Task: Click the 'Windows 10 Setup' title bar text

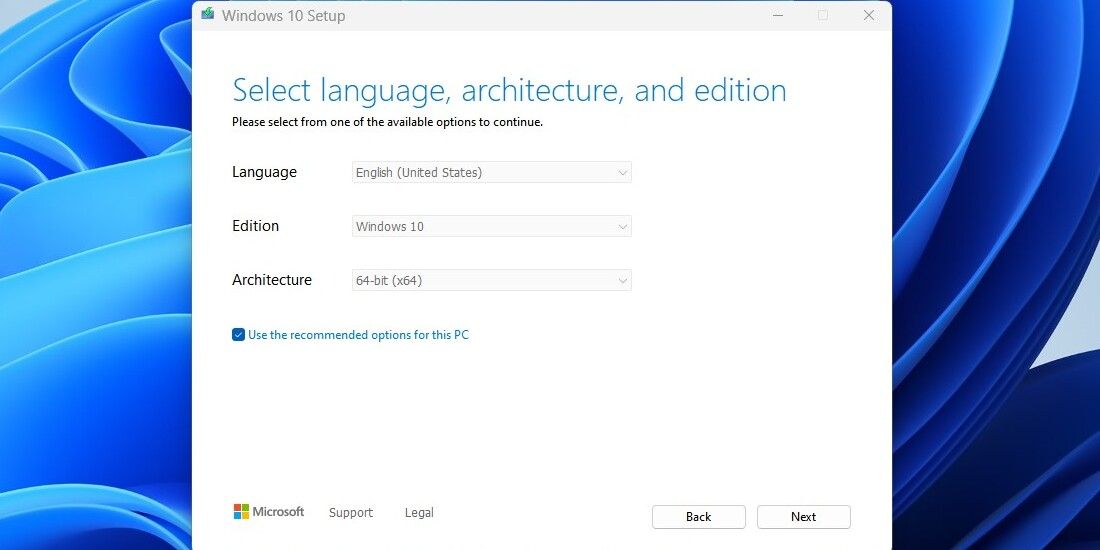Action: point(283,16)
